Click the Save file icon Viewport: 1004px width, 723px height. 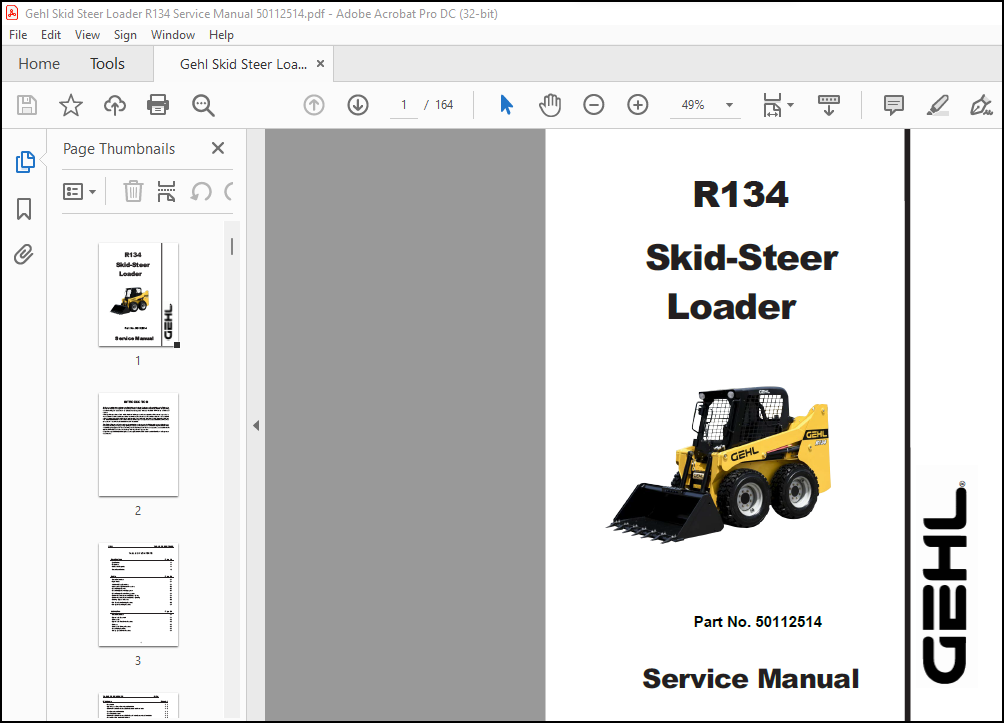click(27, 105)
